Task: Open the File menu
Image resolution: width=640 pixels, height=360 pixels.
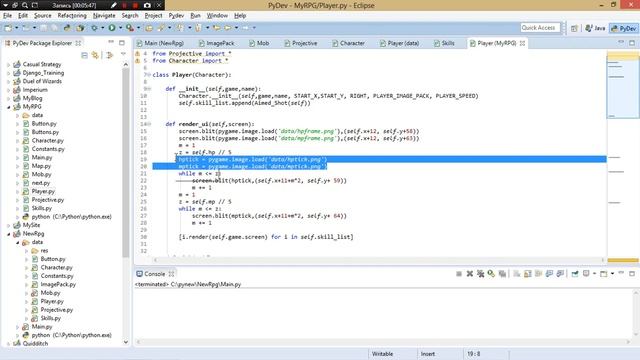Action: tap(7, 16)
